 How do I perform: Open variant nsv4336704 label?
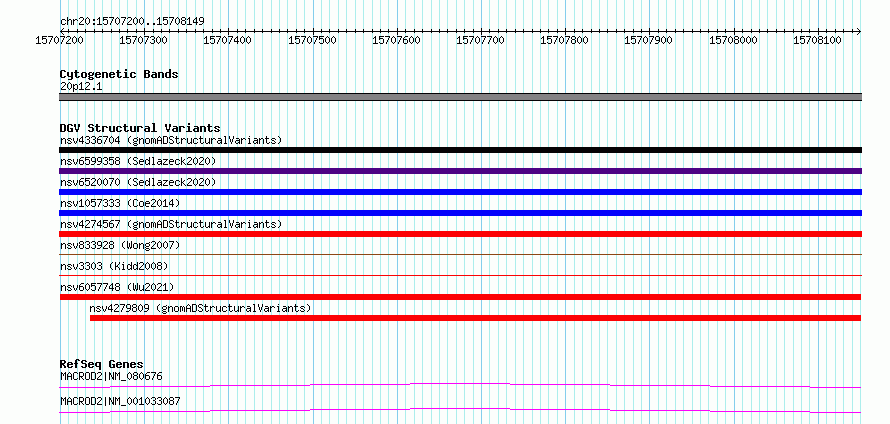coord(171,140)
